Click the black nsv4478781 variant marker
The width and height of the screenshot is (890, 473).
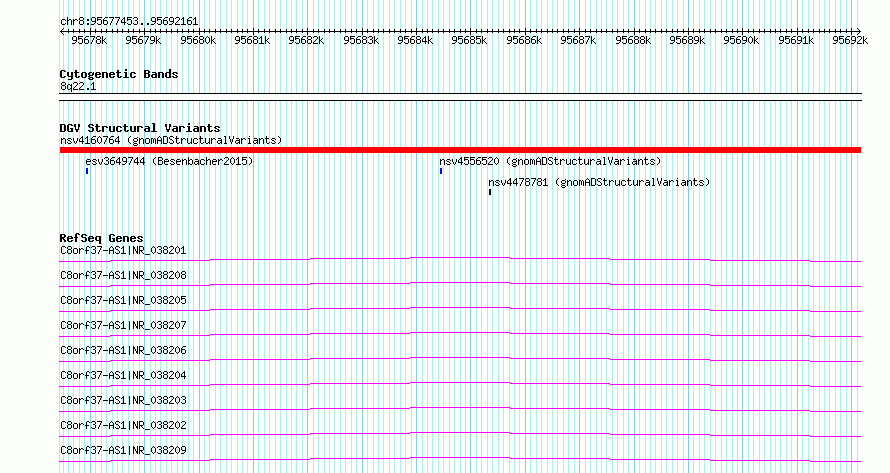click(490, 192)
